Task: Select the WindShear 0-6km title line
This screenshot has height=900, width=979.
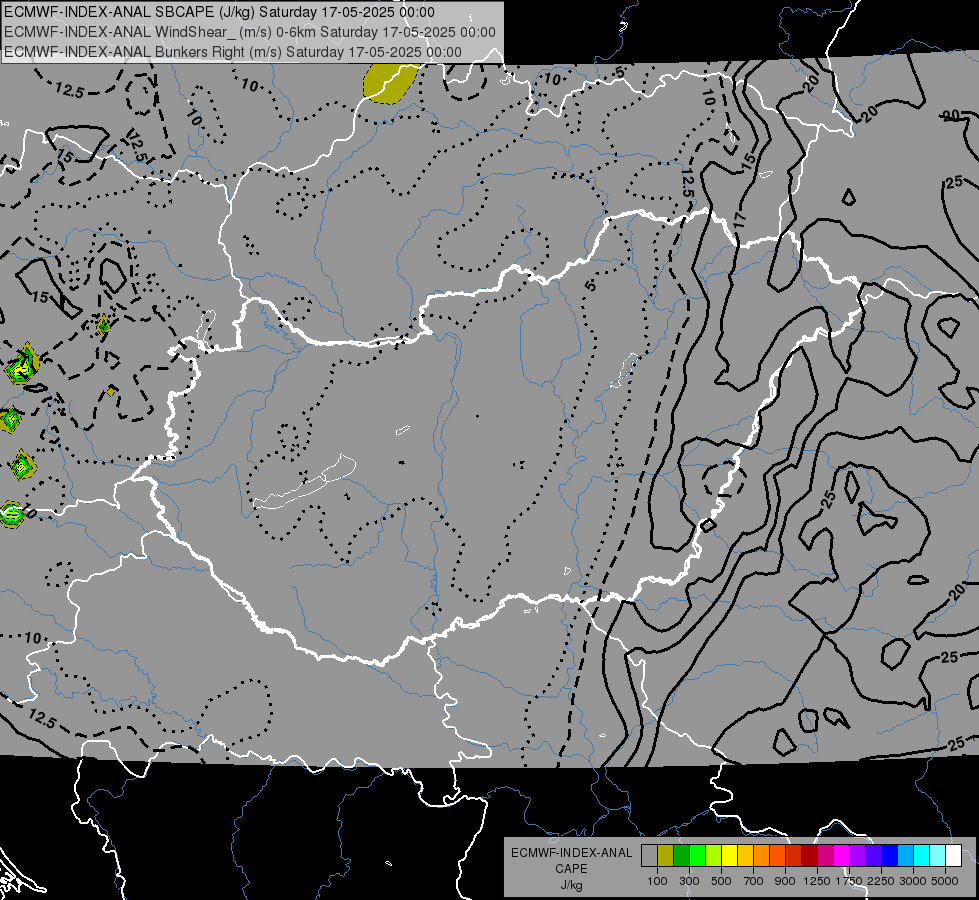Action: point(250,32)
